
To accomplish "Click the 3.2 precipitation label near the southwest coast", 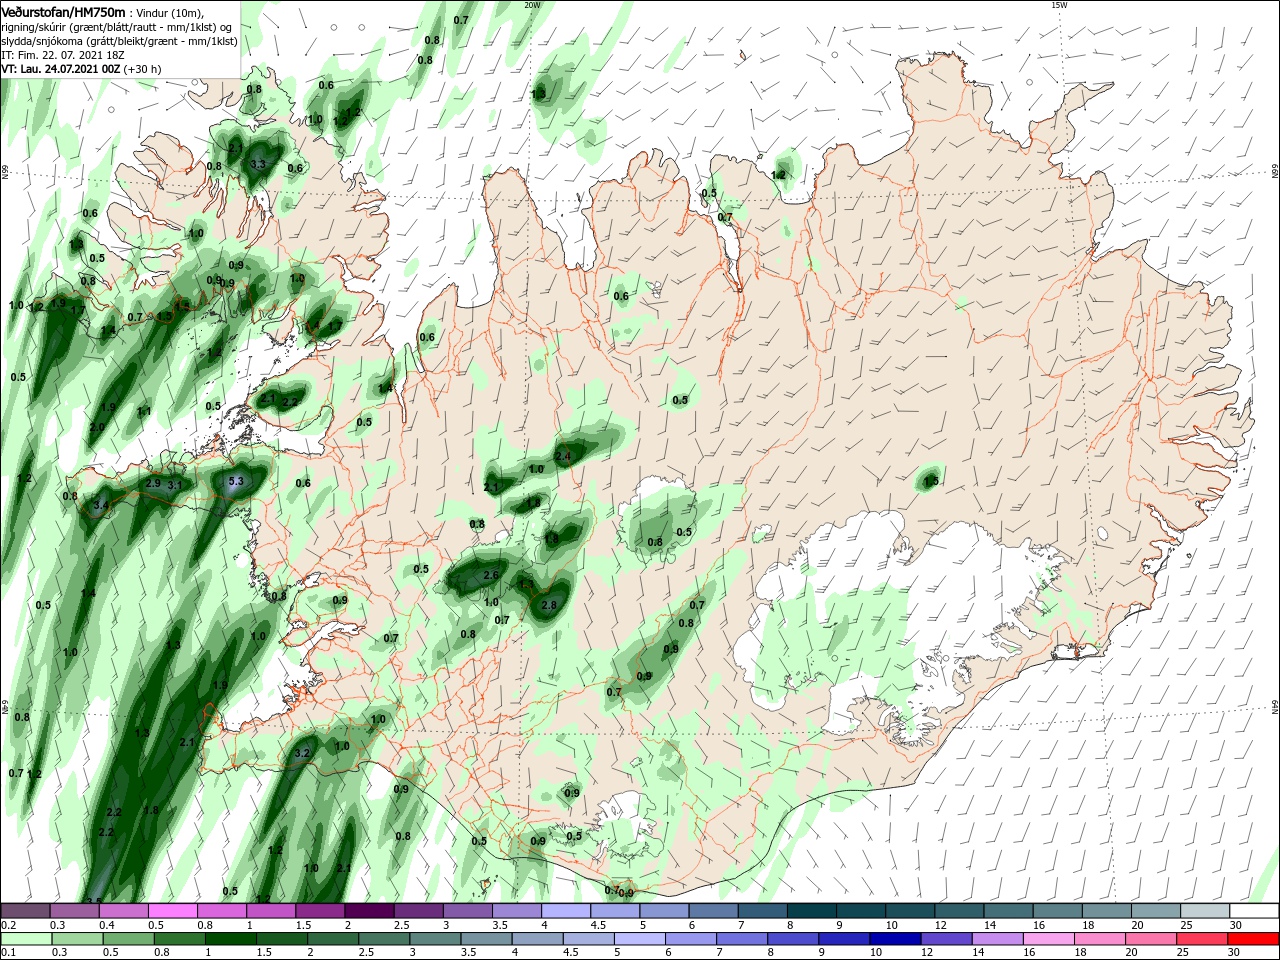I will (x=304, y=752).
